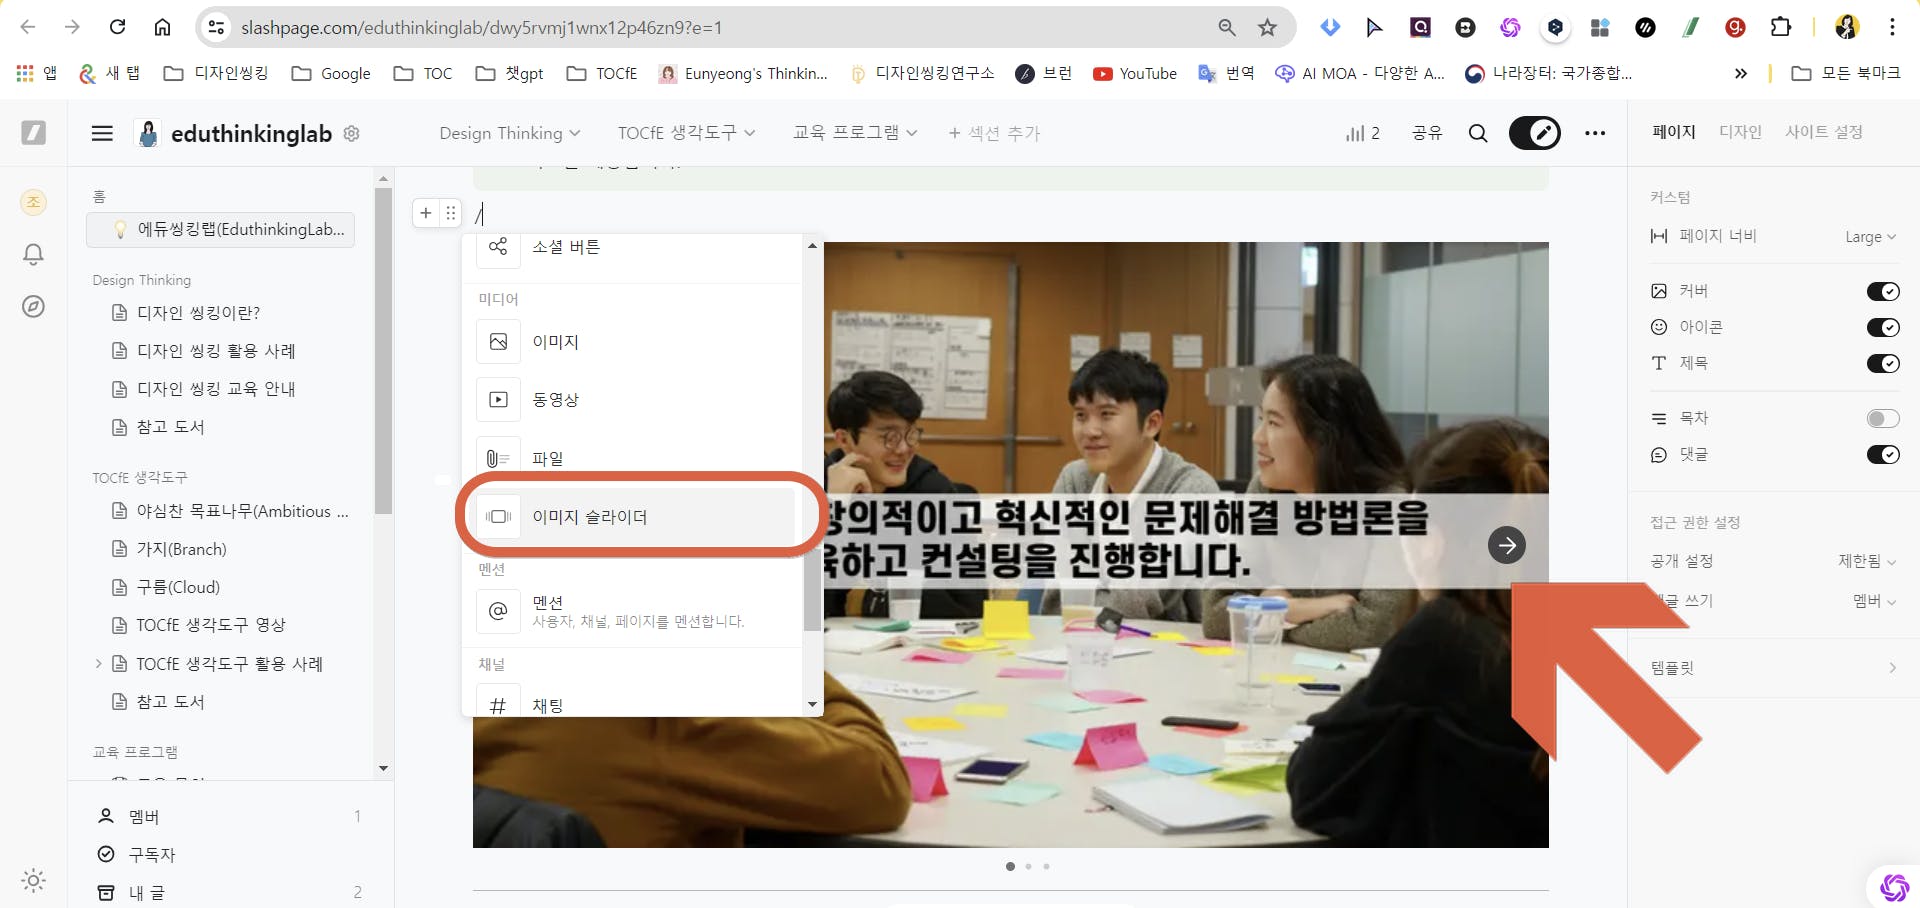Bookmark this page with the star icon
1920x908 pixels.
pos(1267,27)
